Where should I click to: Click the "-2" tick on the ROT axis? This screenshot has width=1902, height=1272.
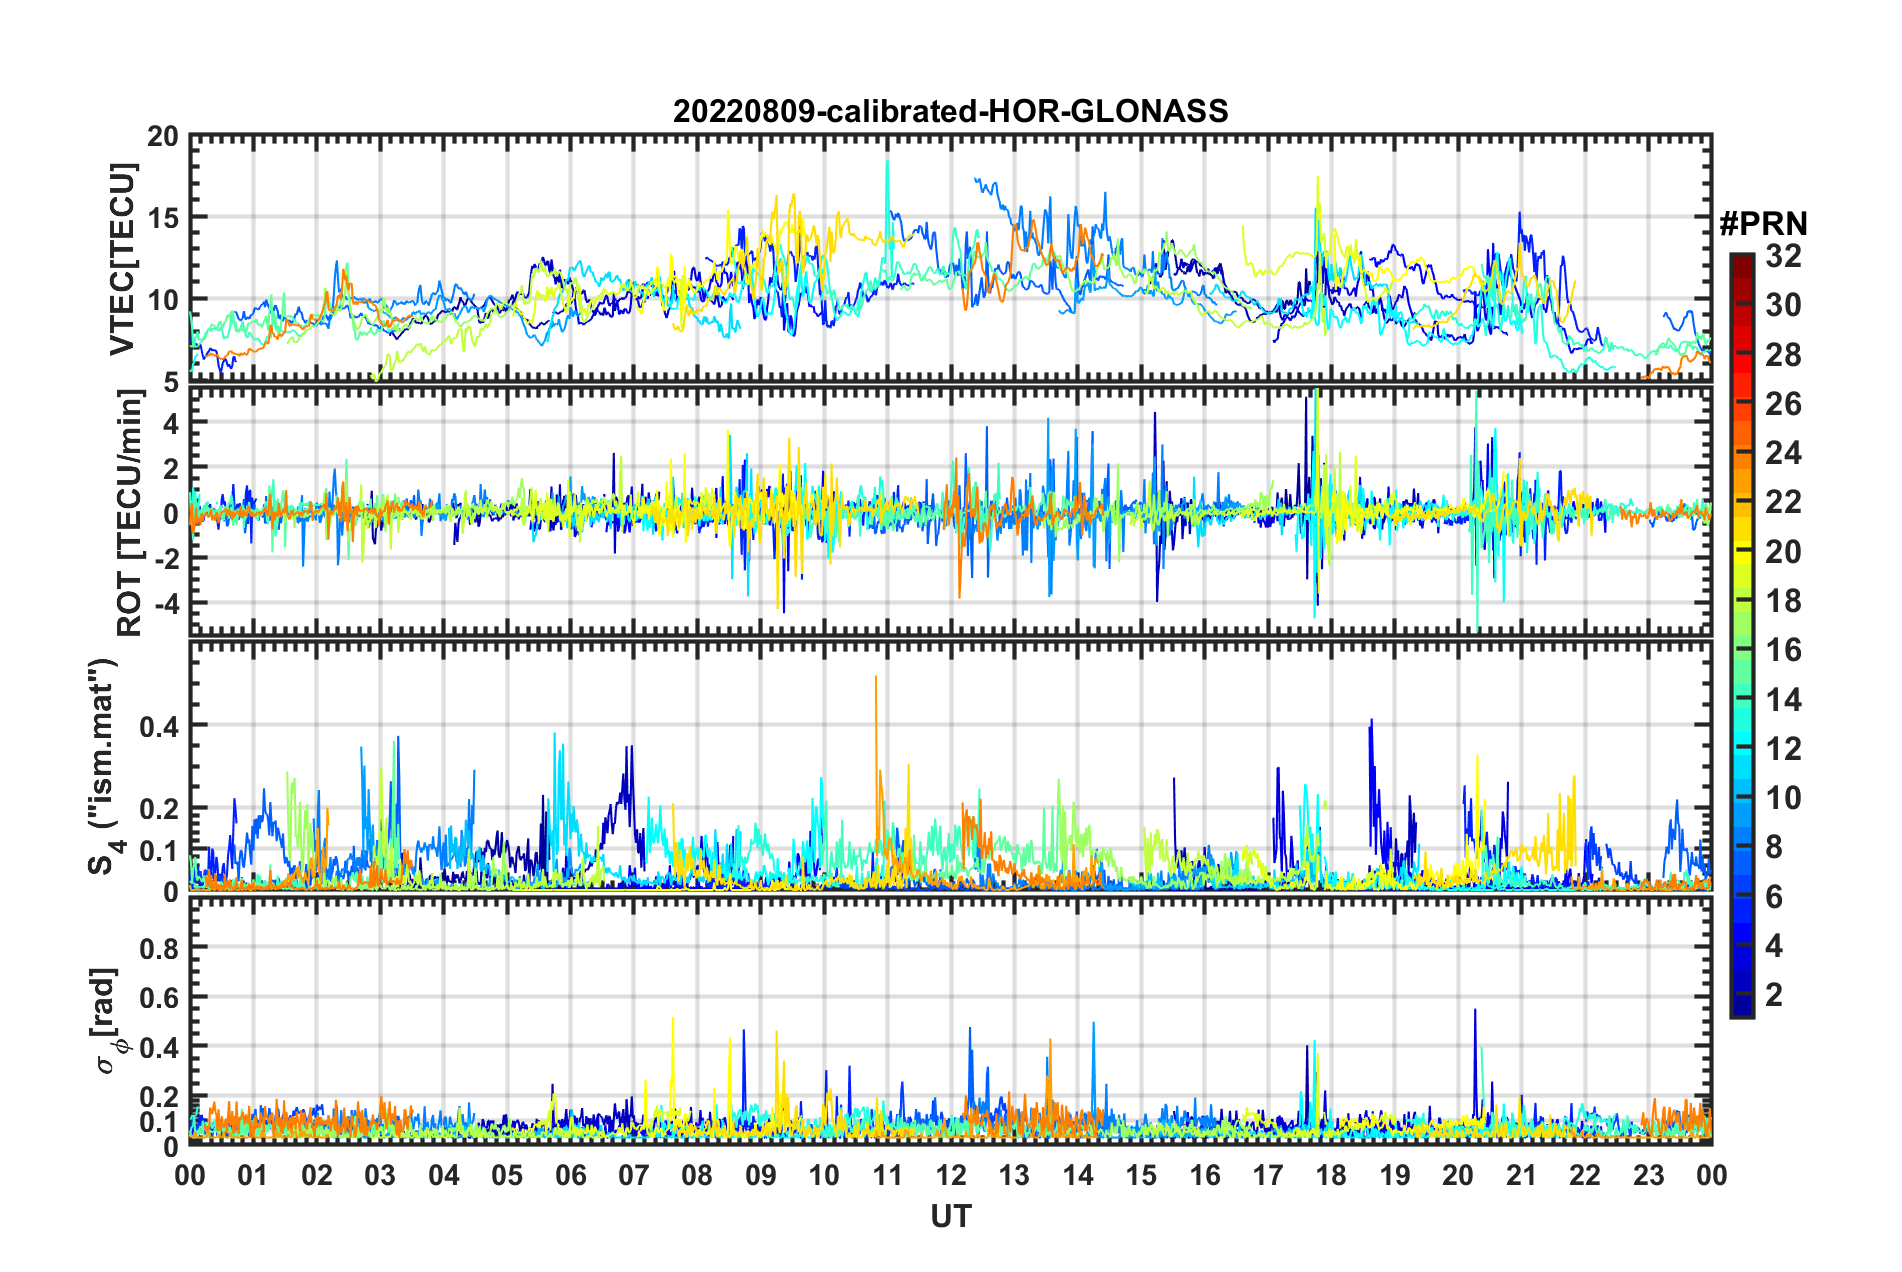tap(166, 559)
